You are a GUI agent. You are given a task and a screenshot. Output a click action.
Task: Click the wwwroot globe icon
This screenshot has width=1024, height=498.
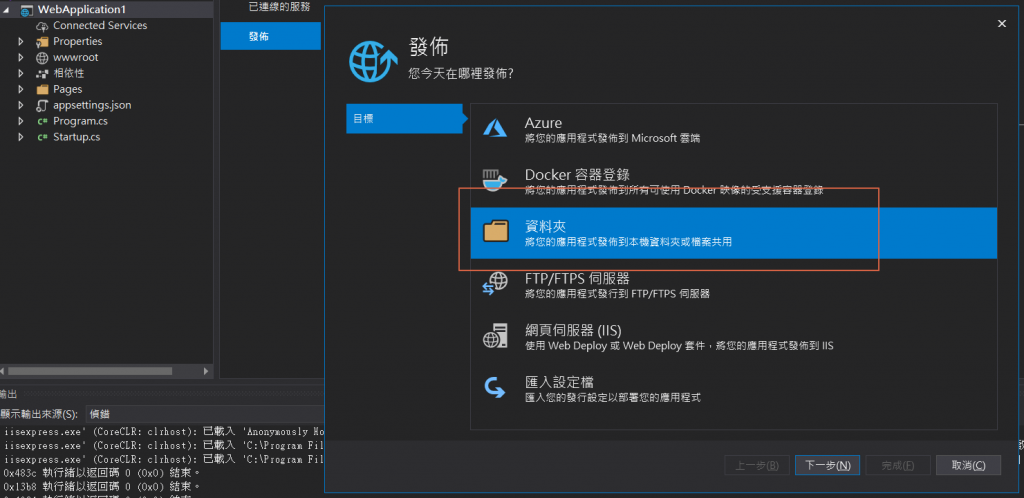pyautogui.click(x=42, y=57)
